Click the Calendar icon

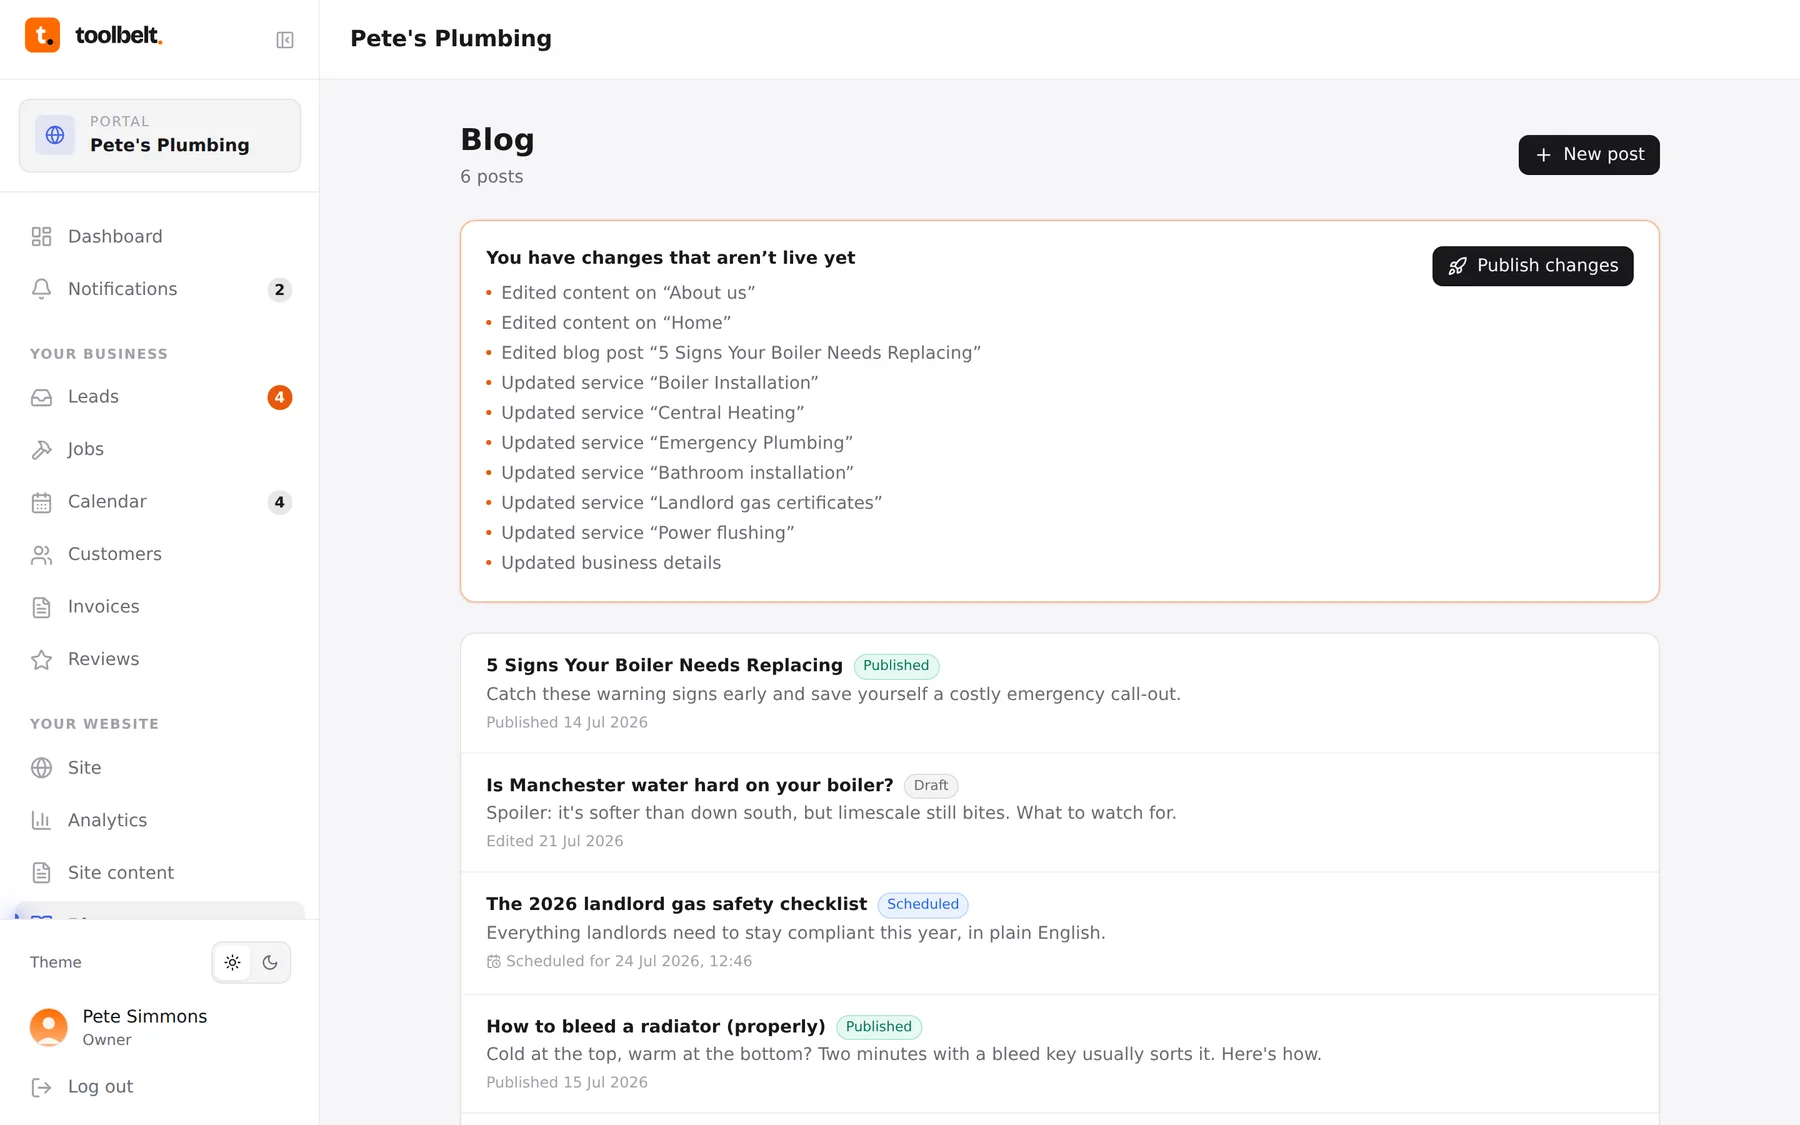pyautogui.click(x=41, y=502)
